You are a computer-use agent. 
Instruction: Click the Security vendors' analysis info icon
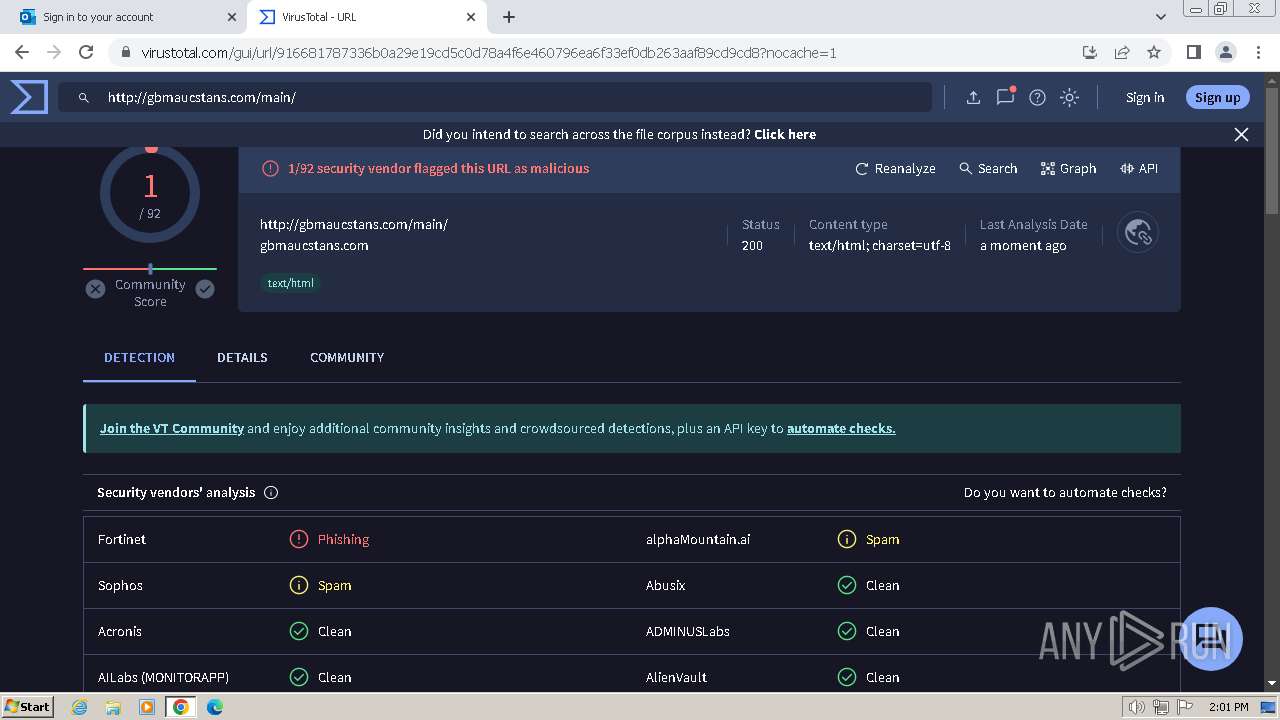point(271,492)
